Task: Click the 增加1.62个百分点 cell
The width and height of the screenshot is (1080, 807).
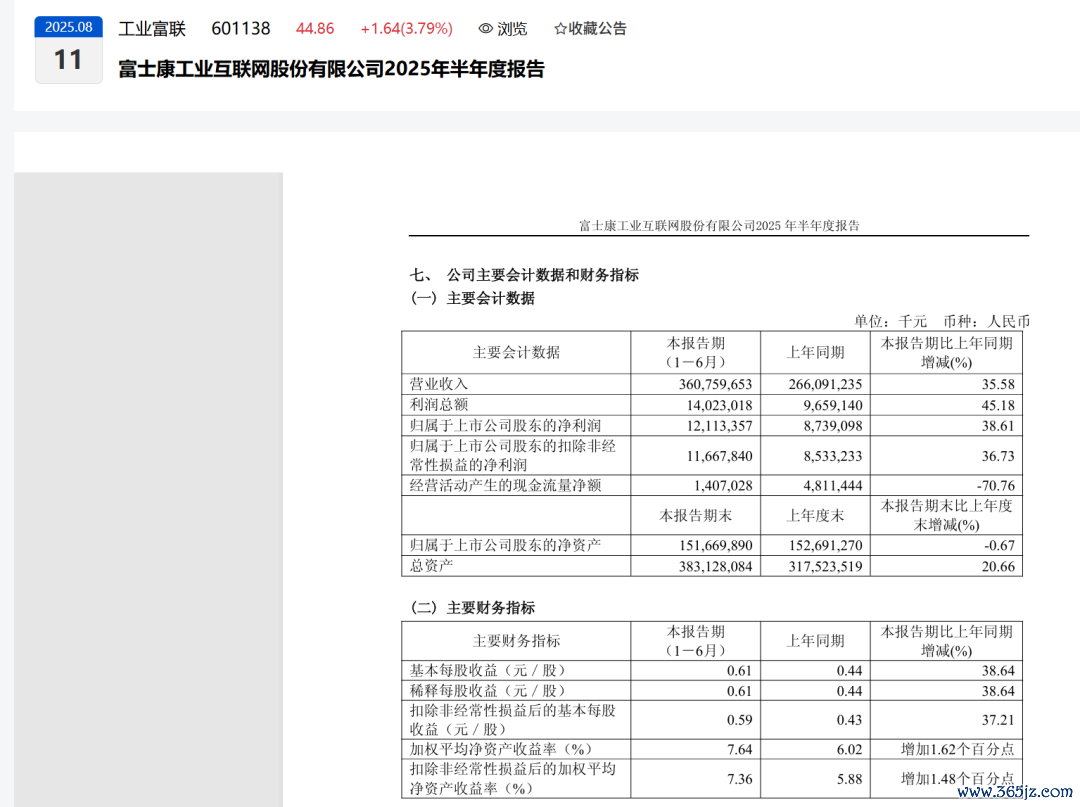Action: point(957,749)
